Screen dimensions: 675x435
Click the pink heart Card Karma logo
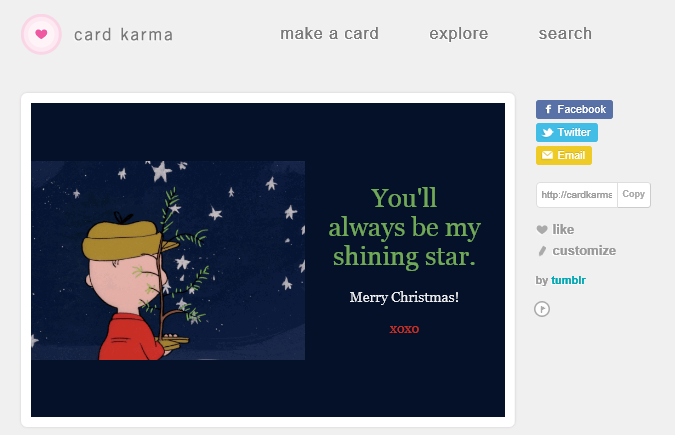coord(41,34)
